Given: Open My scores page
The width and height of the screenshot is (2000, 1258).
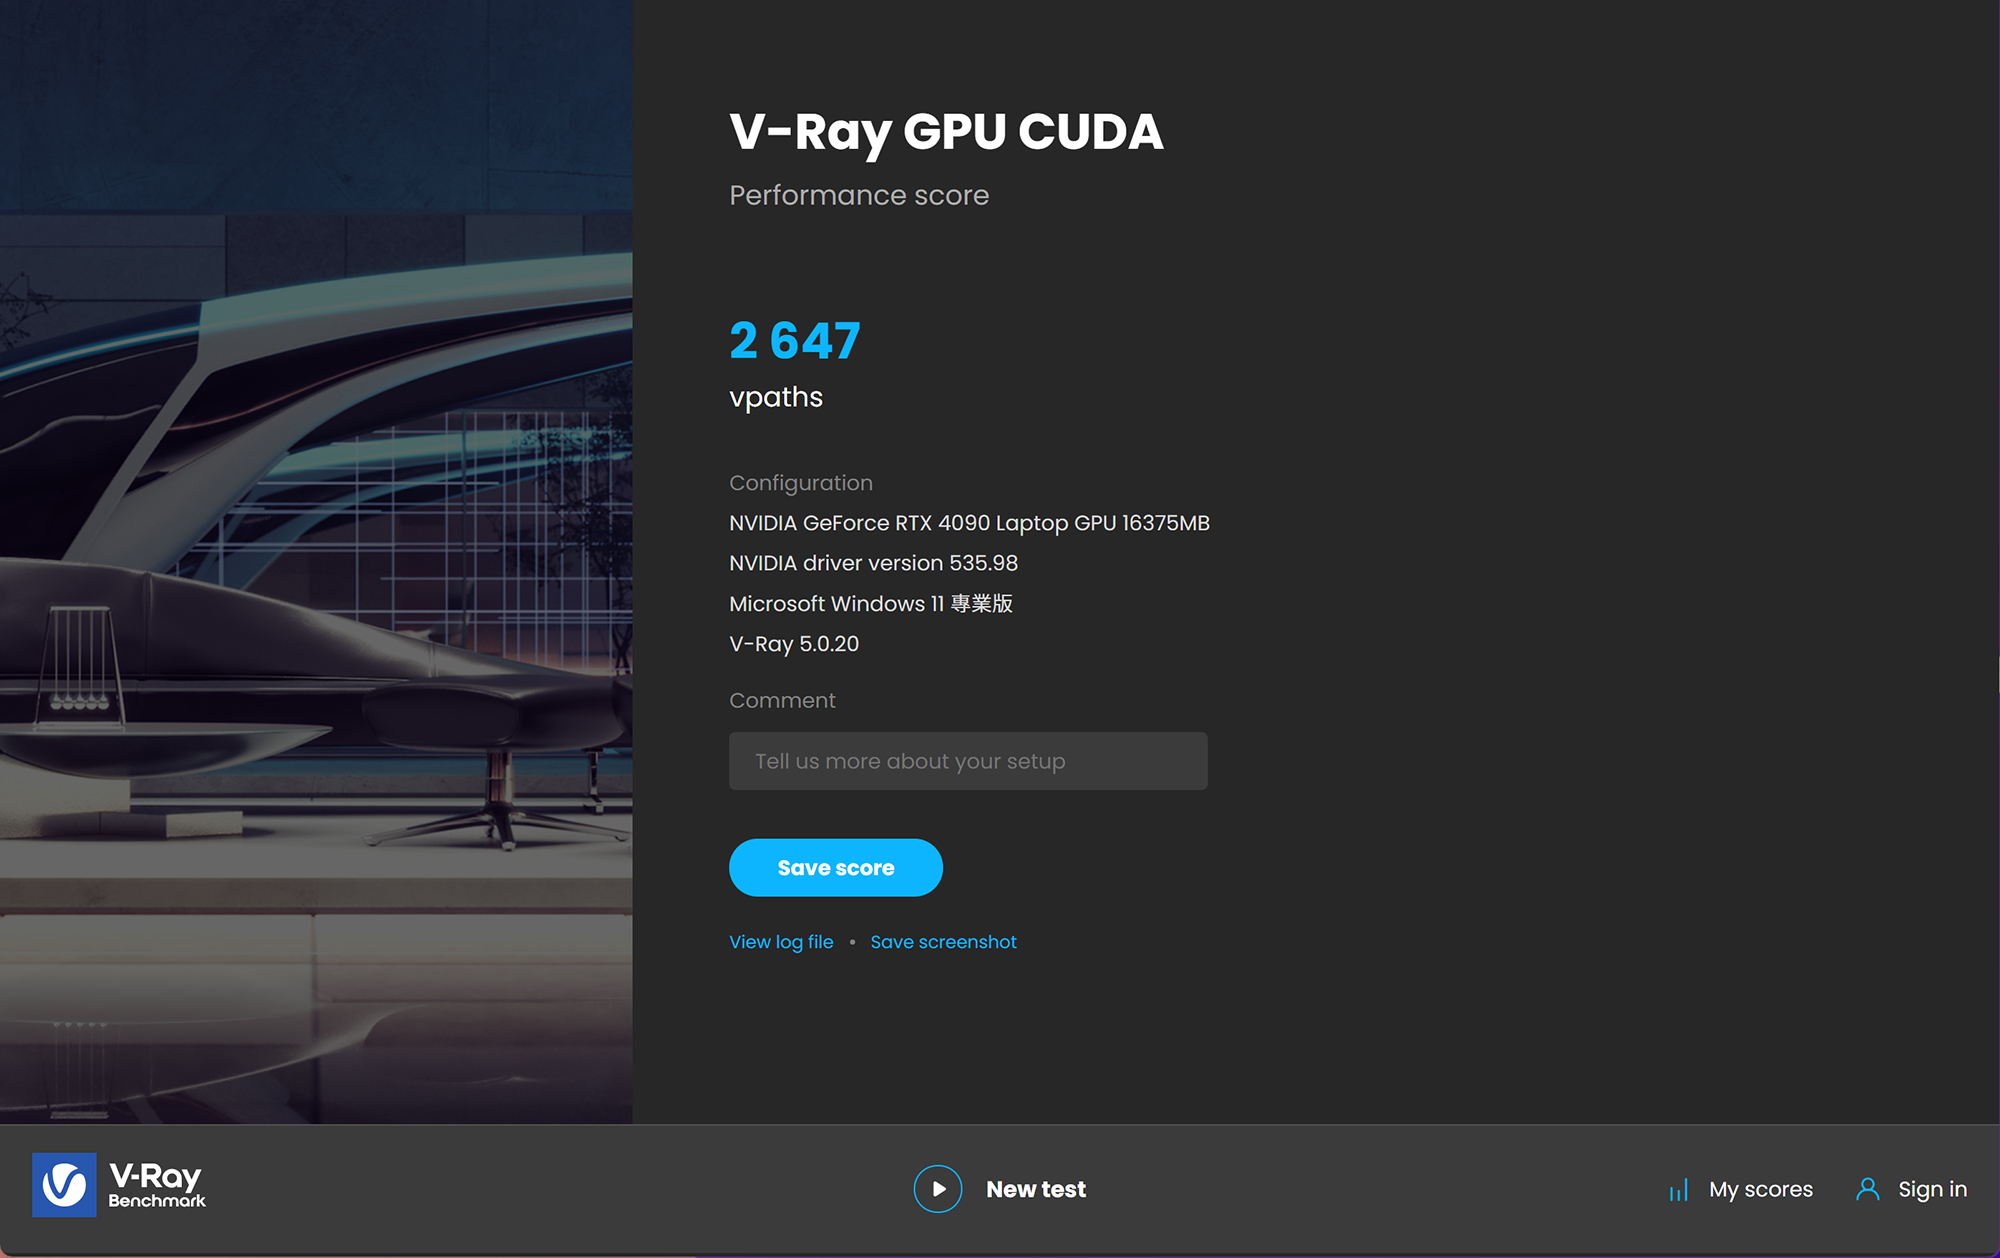Looking at the screenshot, I should click(x=1761, y=1189).
